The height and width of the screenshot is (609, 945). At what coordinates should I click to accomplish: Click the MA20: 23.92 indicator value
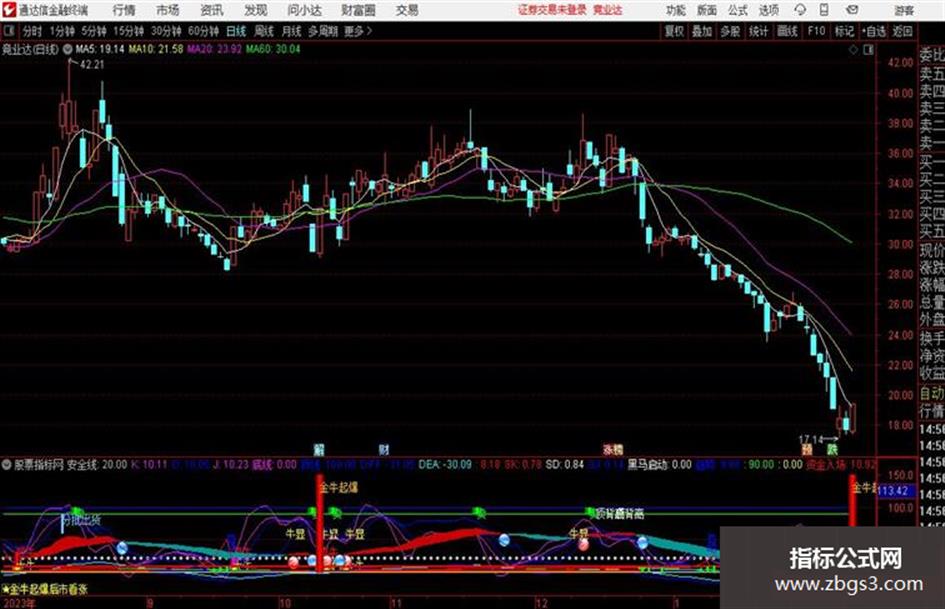tap(215, 49)
